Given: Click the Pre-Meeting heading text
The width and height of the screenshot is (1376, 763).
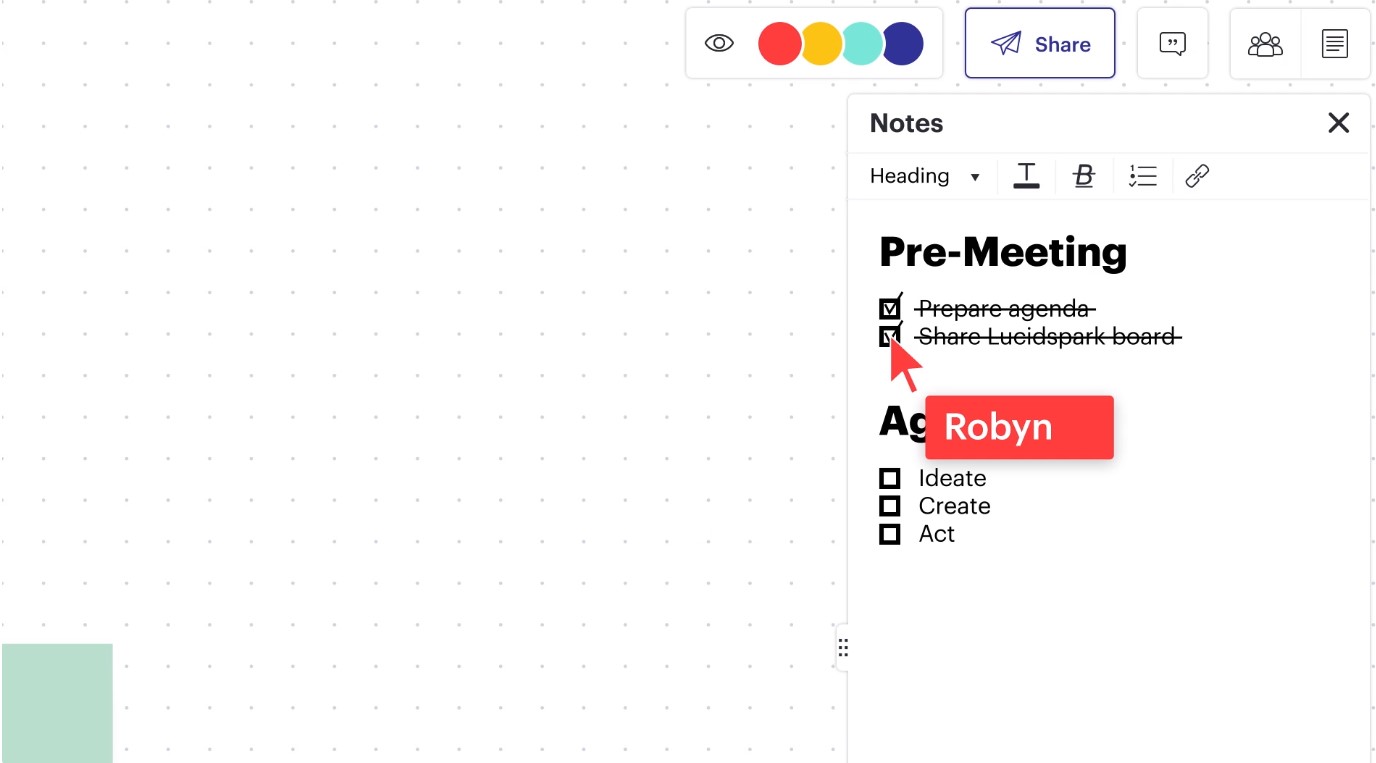Looking at the screenshot, I should pos(1003,252).
